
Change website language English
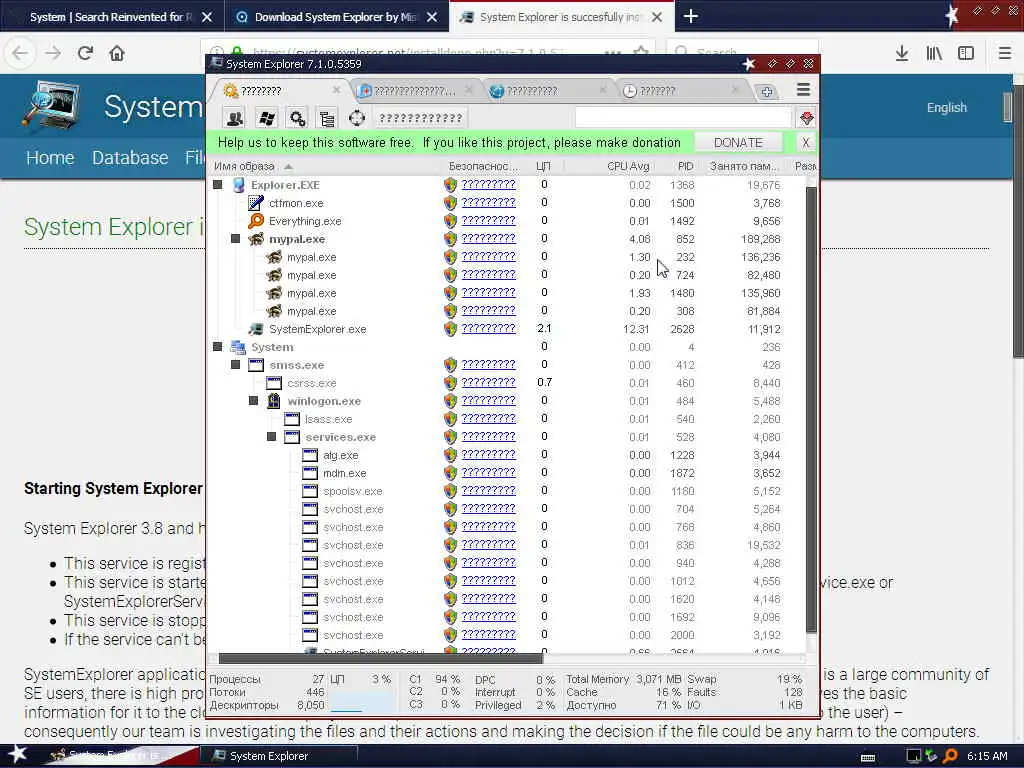(947, 108)
